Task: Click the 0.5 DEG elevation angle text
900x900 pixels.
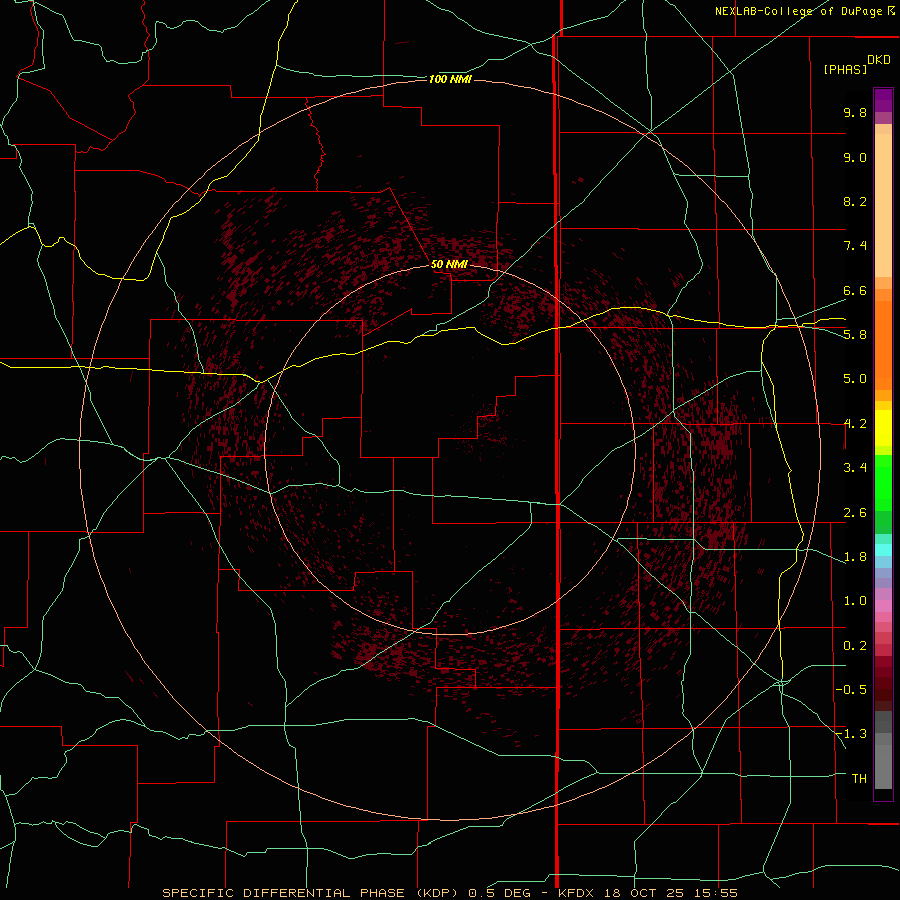Action: pyautogui.click(x=502, y=893)
